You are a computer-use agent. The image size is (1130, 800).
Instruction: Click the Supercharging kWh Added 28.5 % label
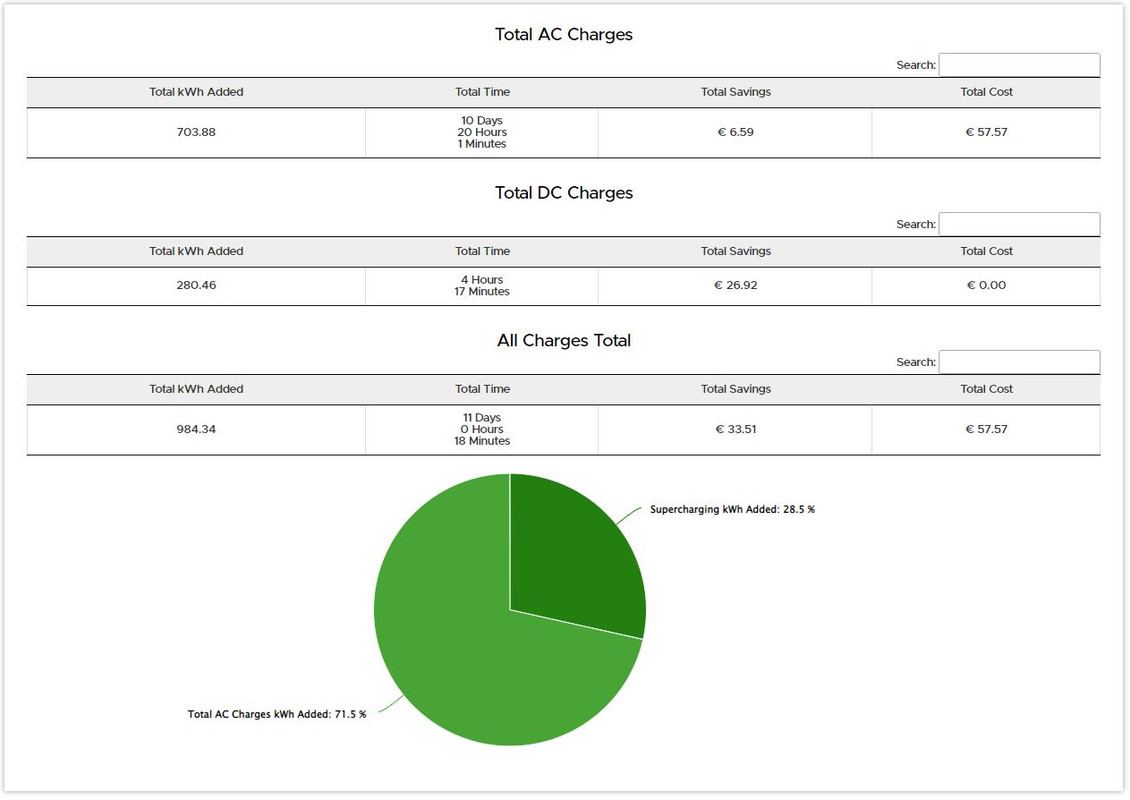pos(732,510)
